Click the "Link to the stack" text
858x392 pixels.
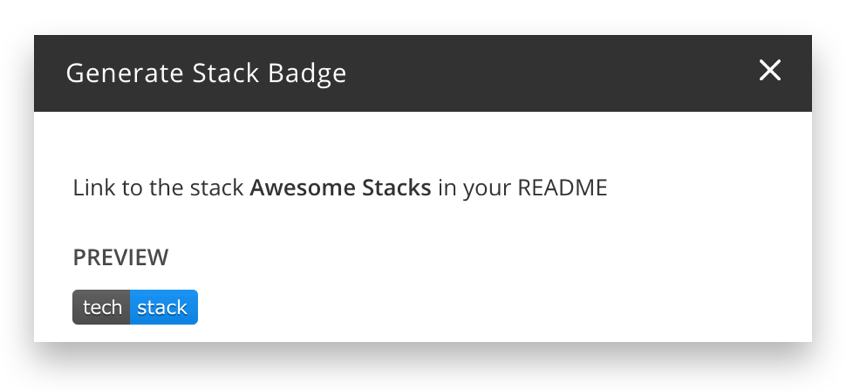[x=158, y=188]
